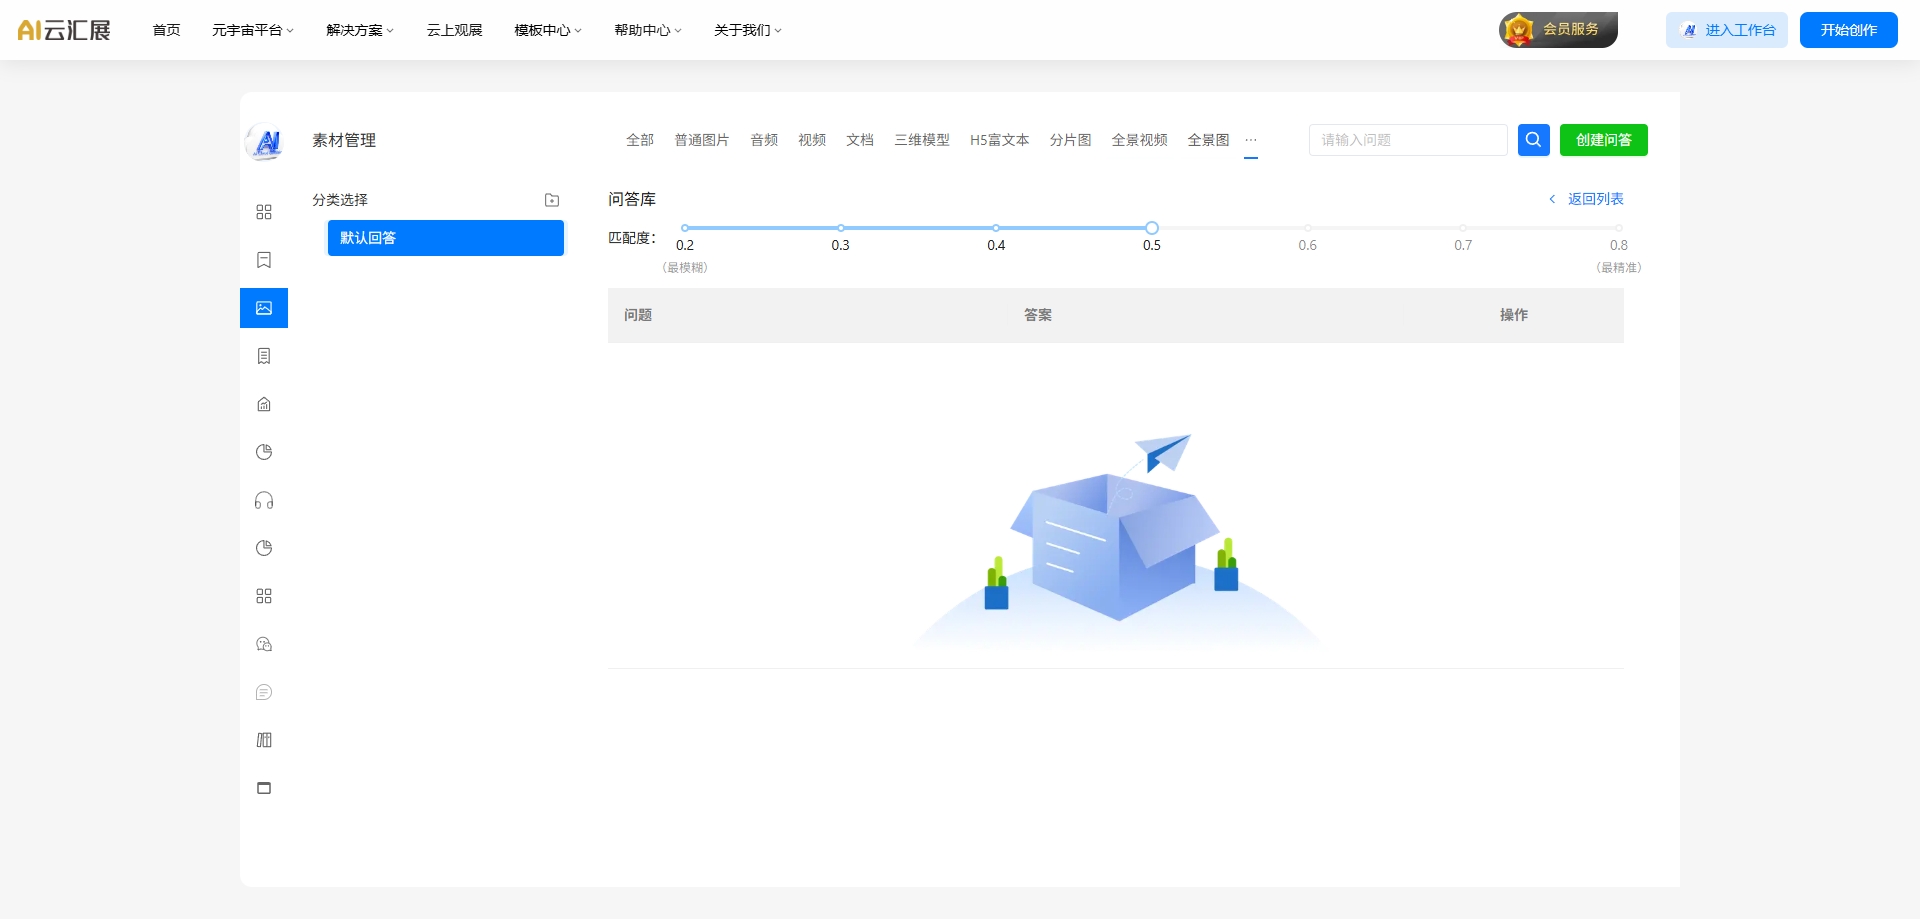This screenshot has height=919, width=1920.
Task: Show more material types via ellipsis tab
Action: point(1251,140)
